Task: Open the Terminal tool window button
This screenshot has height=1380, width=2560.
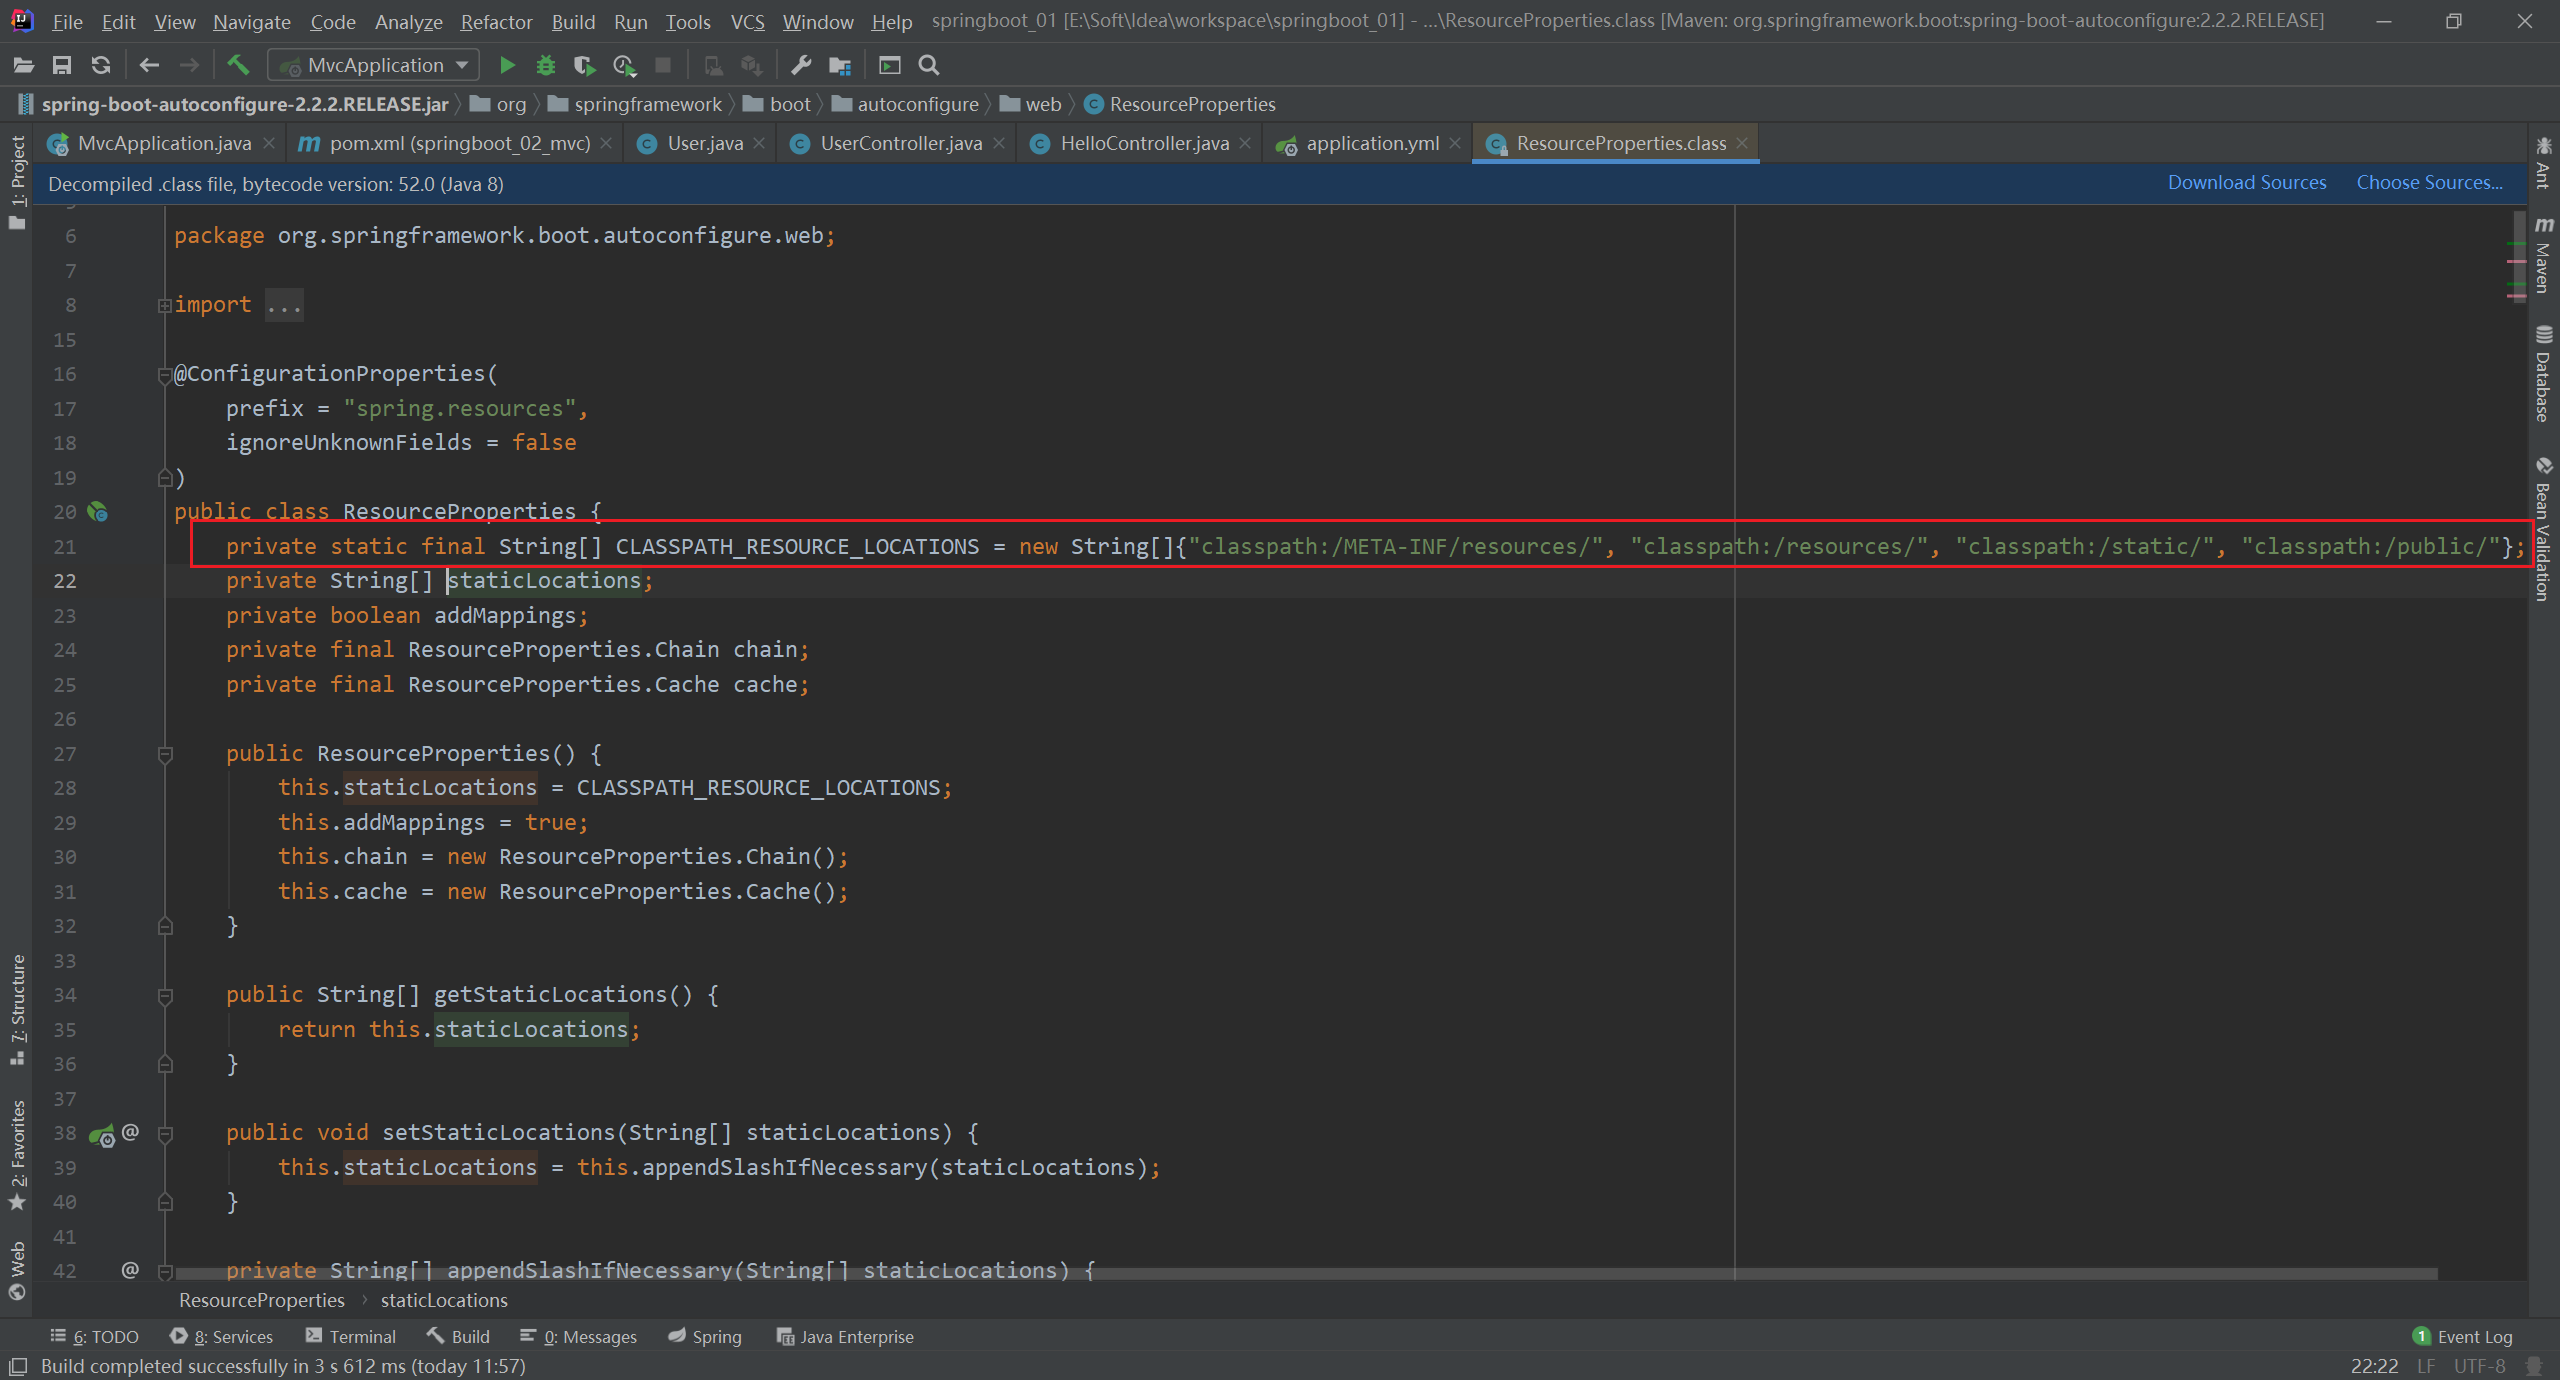Action: point(351,1336)
